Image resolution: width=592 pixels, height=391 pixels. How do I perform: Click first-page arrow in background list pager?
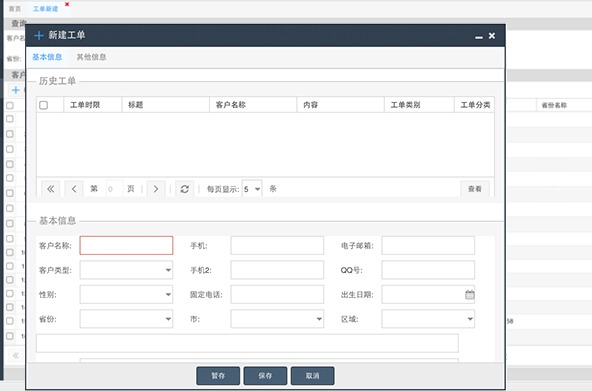[x=16, y=355]
